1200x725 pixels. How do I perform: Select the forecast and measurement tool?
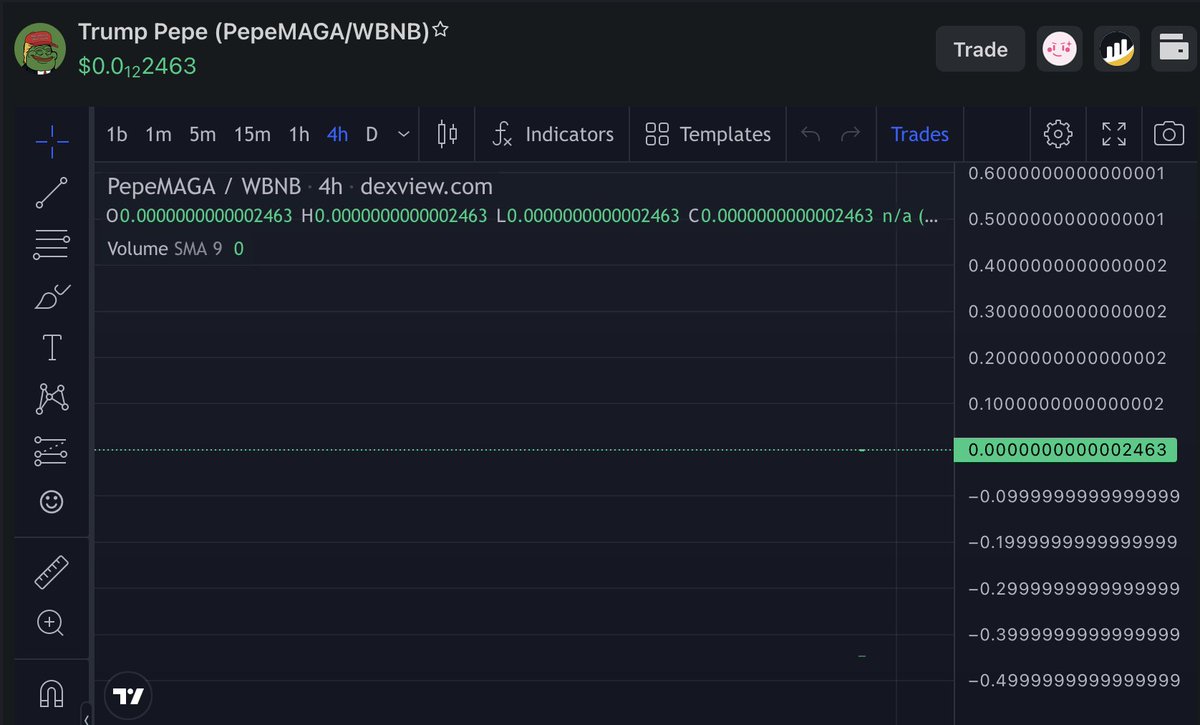pyautogui.click(x=52, y=451)
